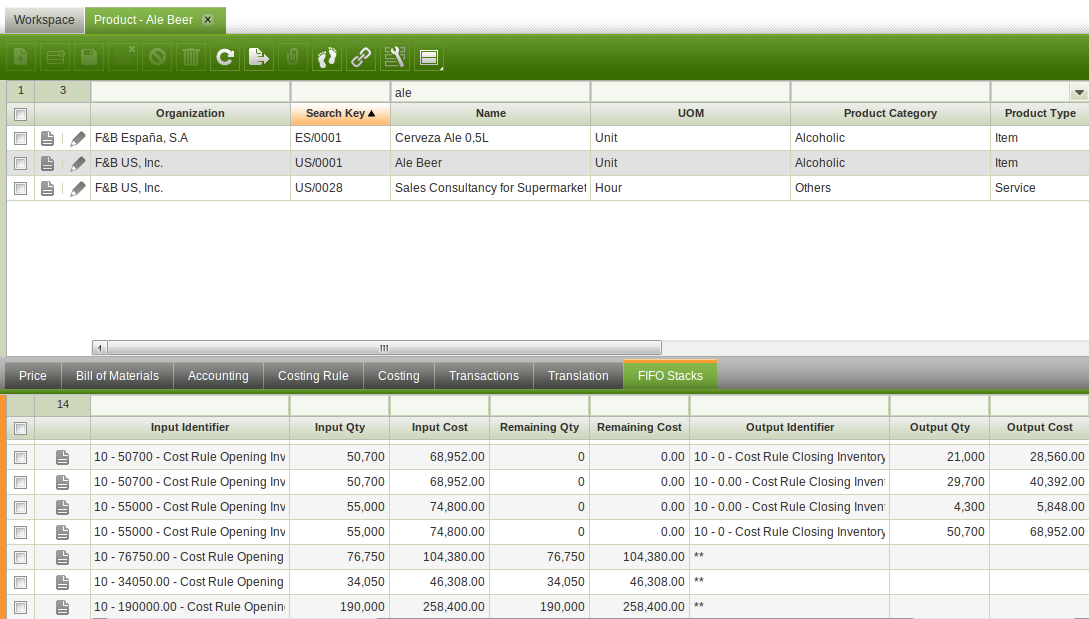The width and height of the screenshot is (1089, 619).
Task: Click the chain link icon in toolbar
Action: pyautogui.click(x=361, y=58)
